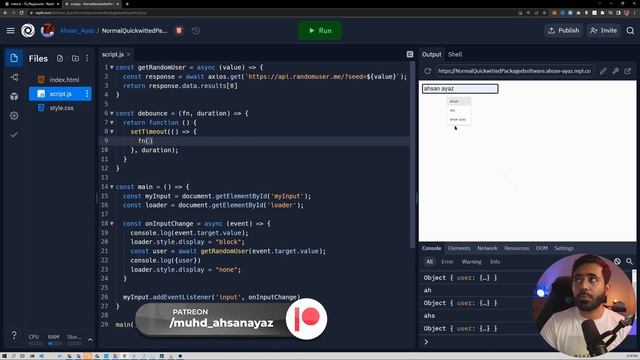
Task: Open the Help question mark icon
Action: (14, 335)
